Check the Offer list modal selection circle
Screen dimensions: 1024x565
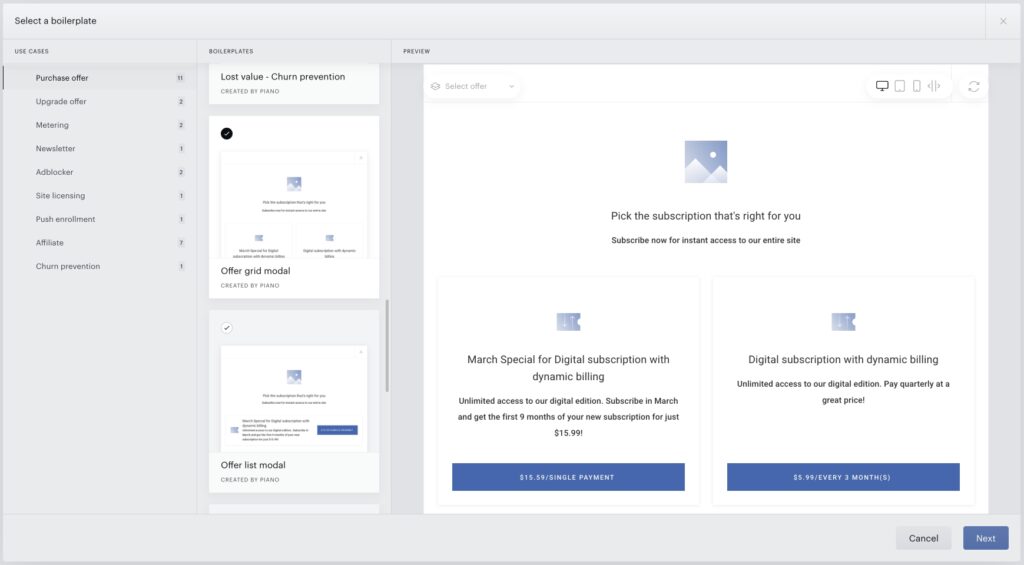click(227, 328)
